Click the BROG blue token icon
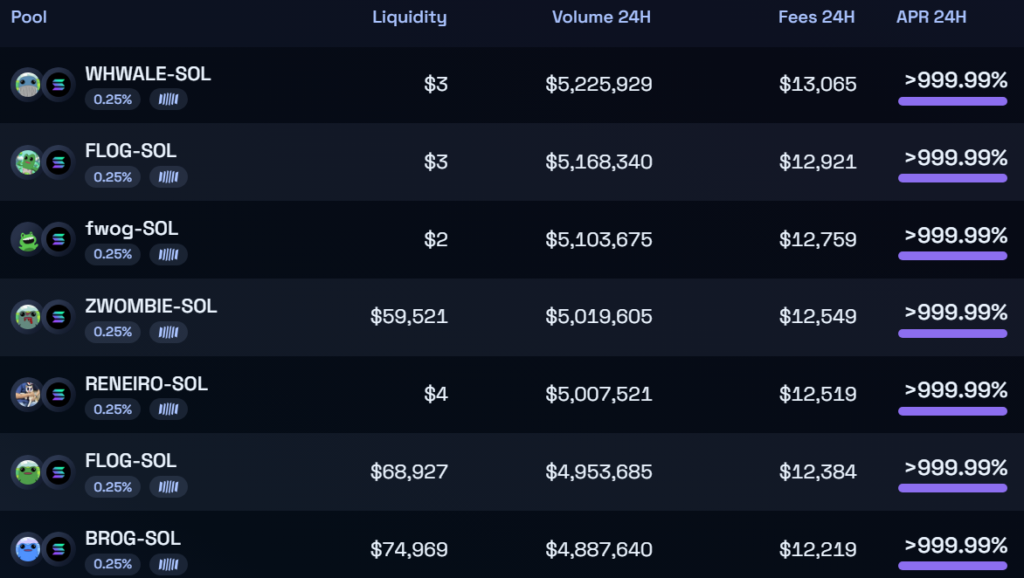This screenshot has width=1024, height=578. click(27, 549)
